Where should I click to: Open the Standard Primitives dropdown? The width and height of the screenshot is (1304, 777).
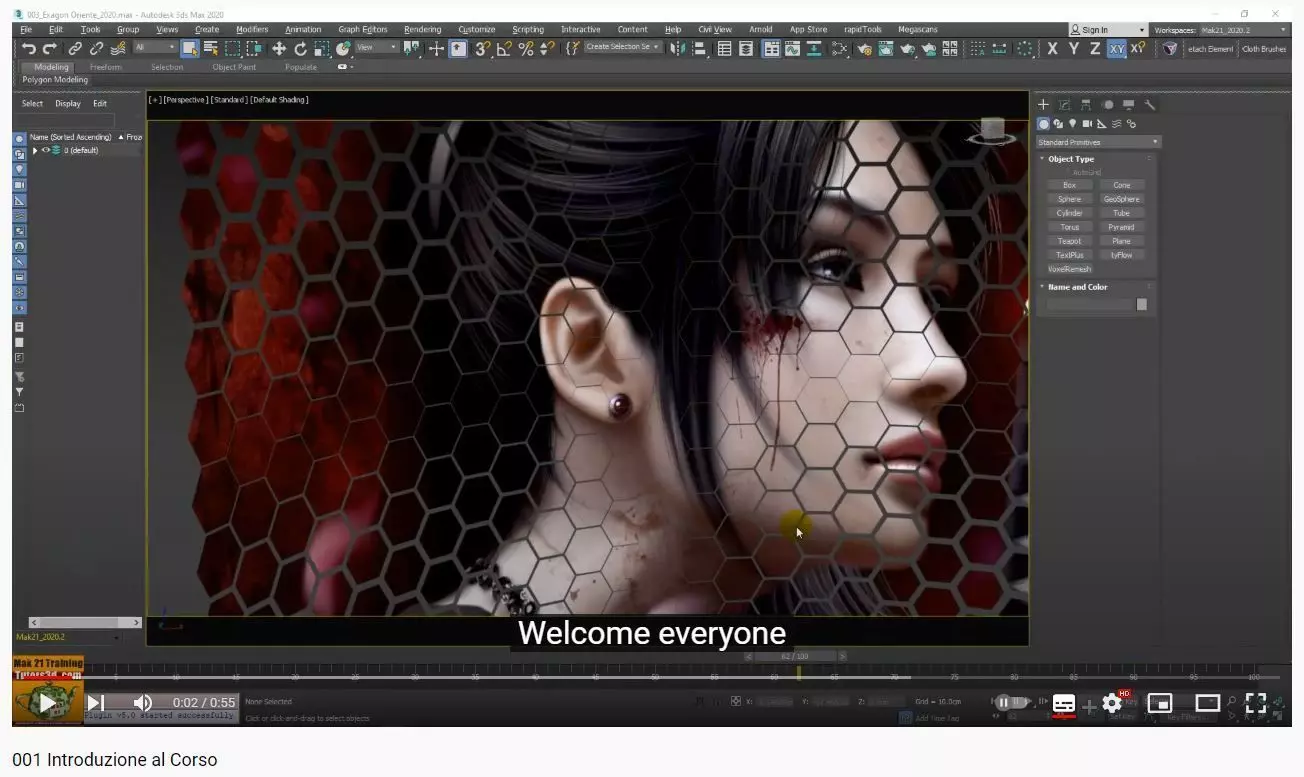pos(1098,142)
